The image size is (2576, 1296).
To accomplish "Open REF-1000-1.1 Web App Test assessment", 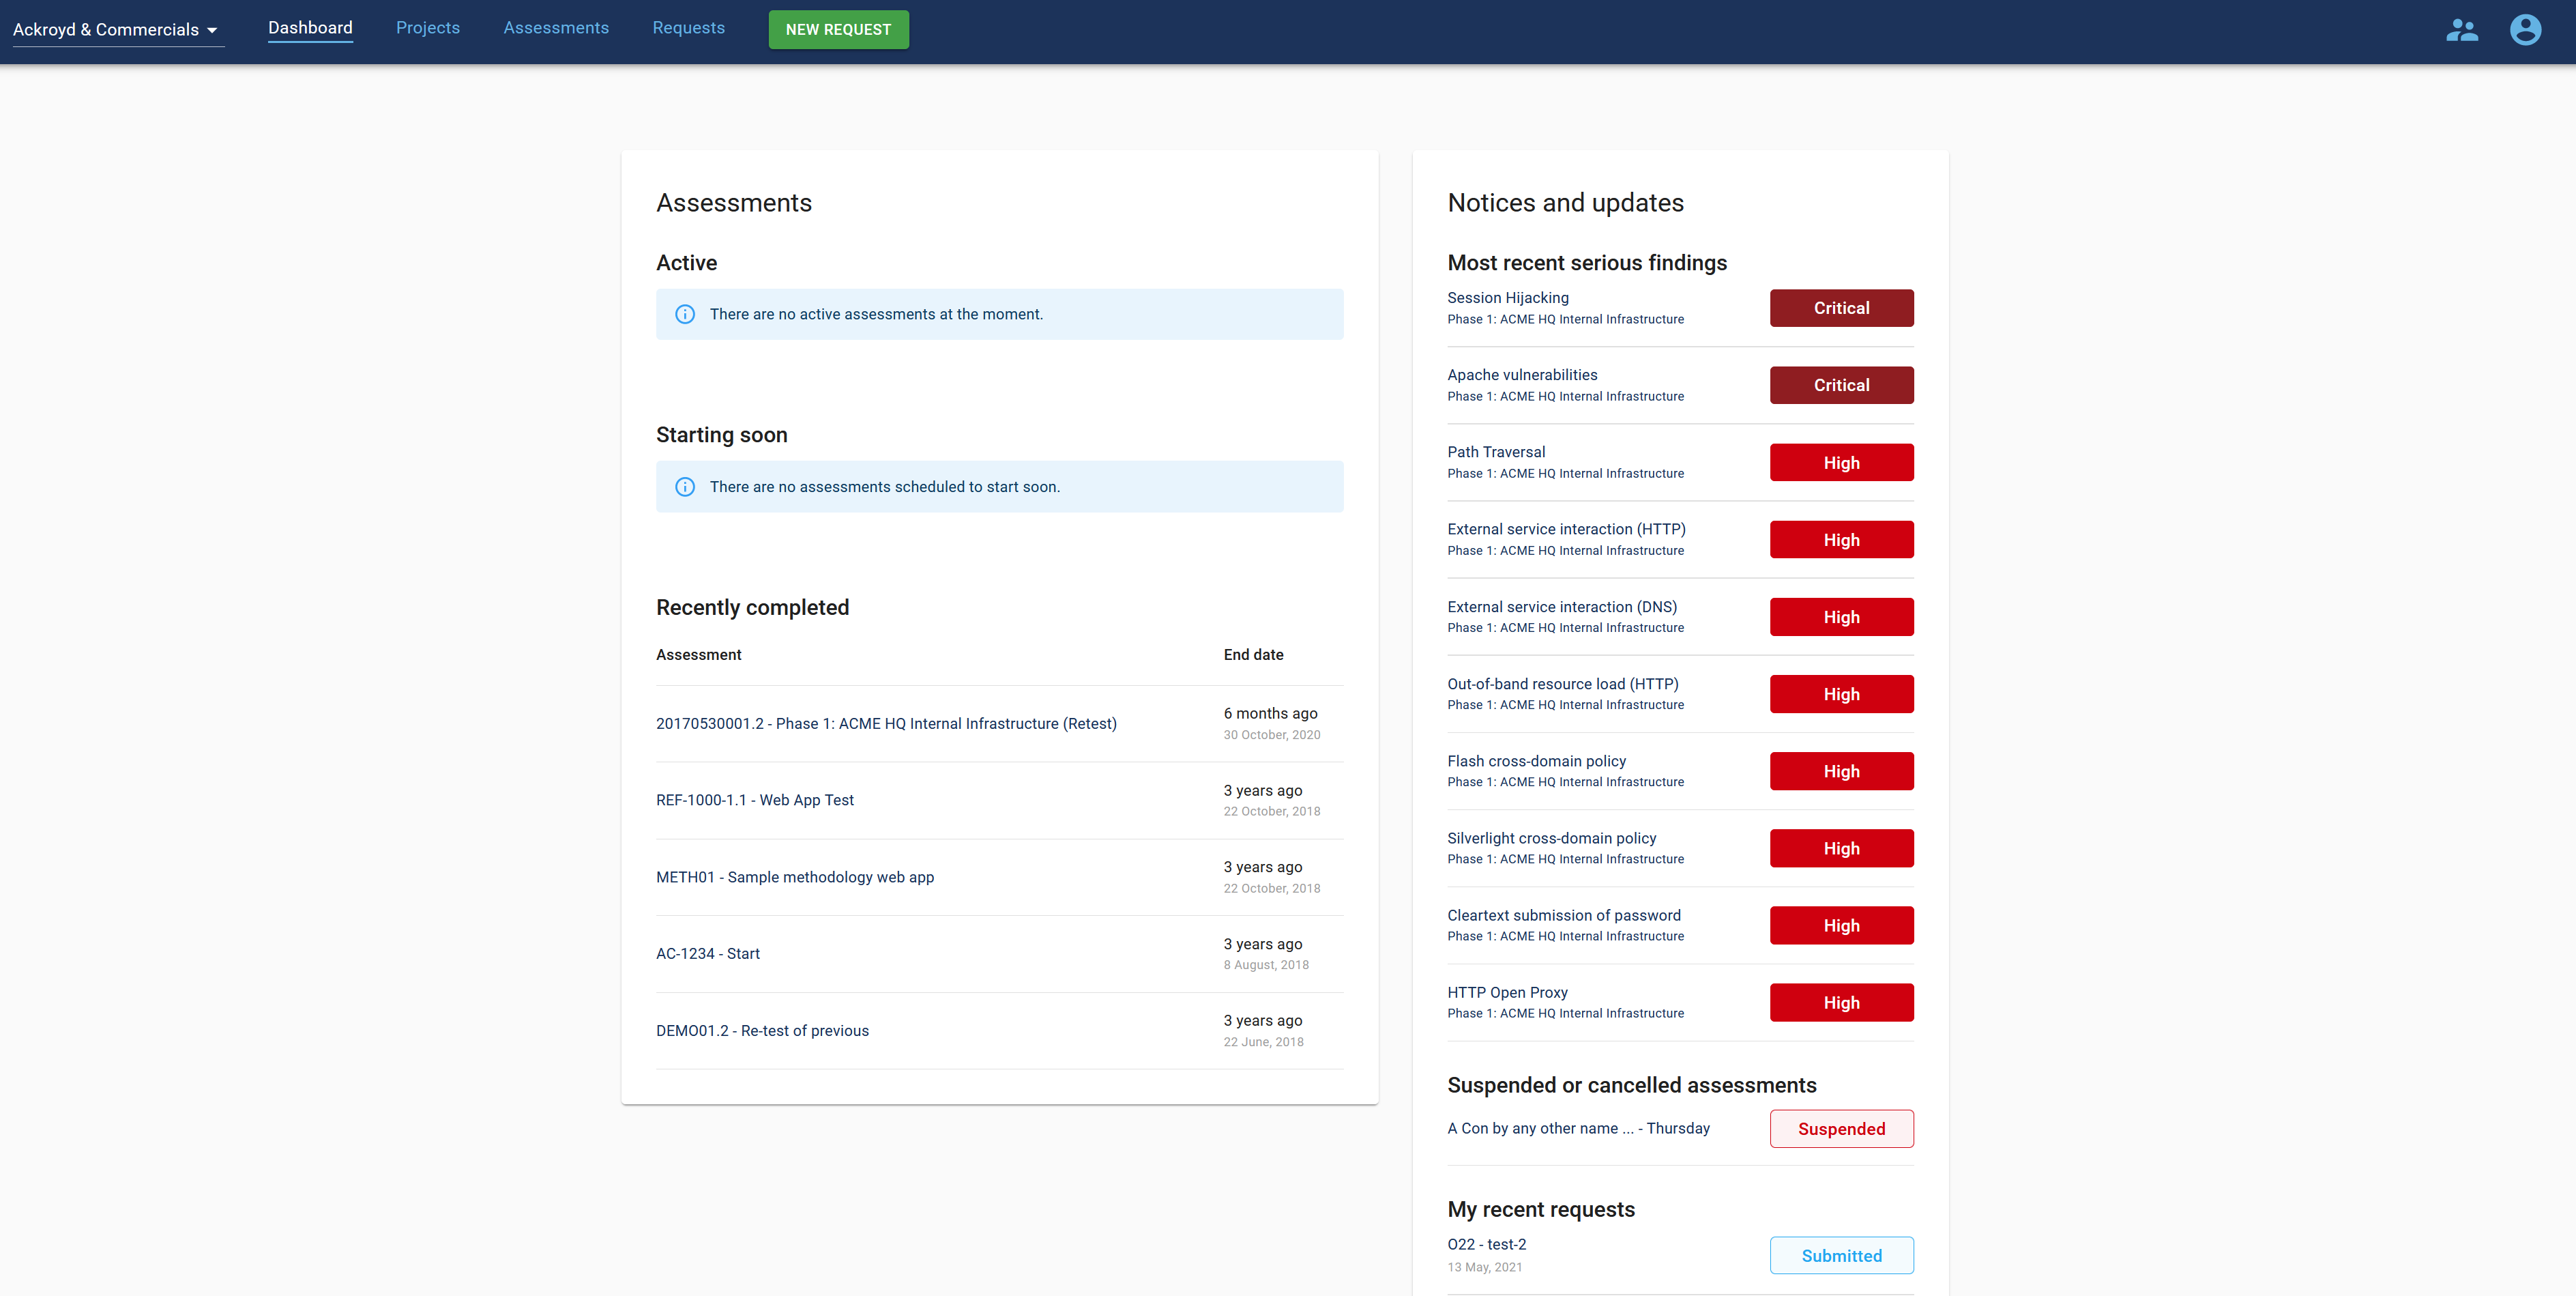I will (755, 800).
